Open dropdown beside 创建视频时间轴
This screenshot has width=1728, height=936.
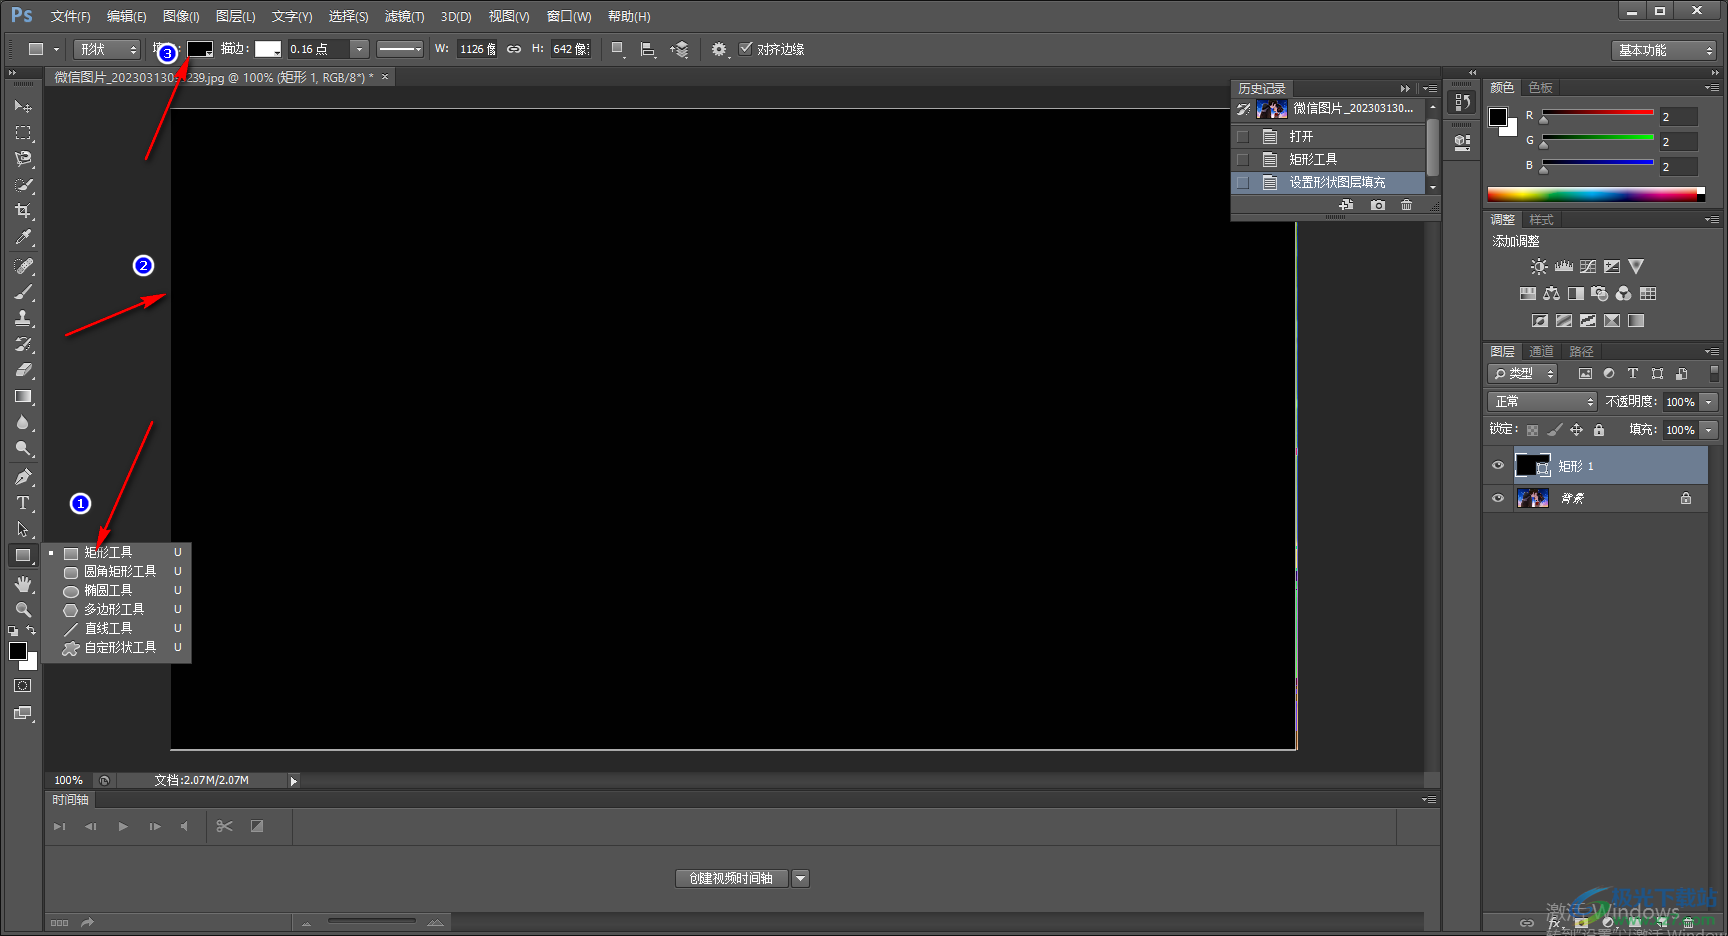click(x=800, y=878)
